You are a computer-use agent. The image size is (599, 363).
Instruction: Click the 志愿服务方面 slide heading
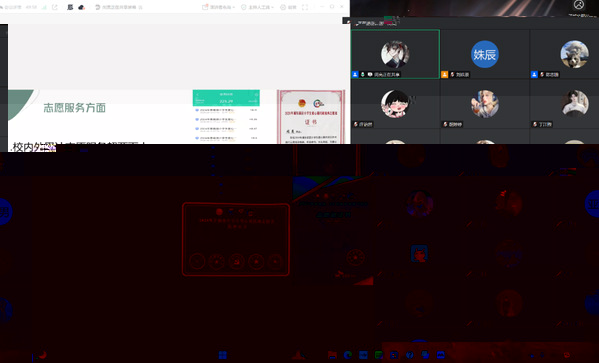pyautogui.click(x=74, y=108)
